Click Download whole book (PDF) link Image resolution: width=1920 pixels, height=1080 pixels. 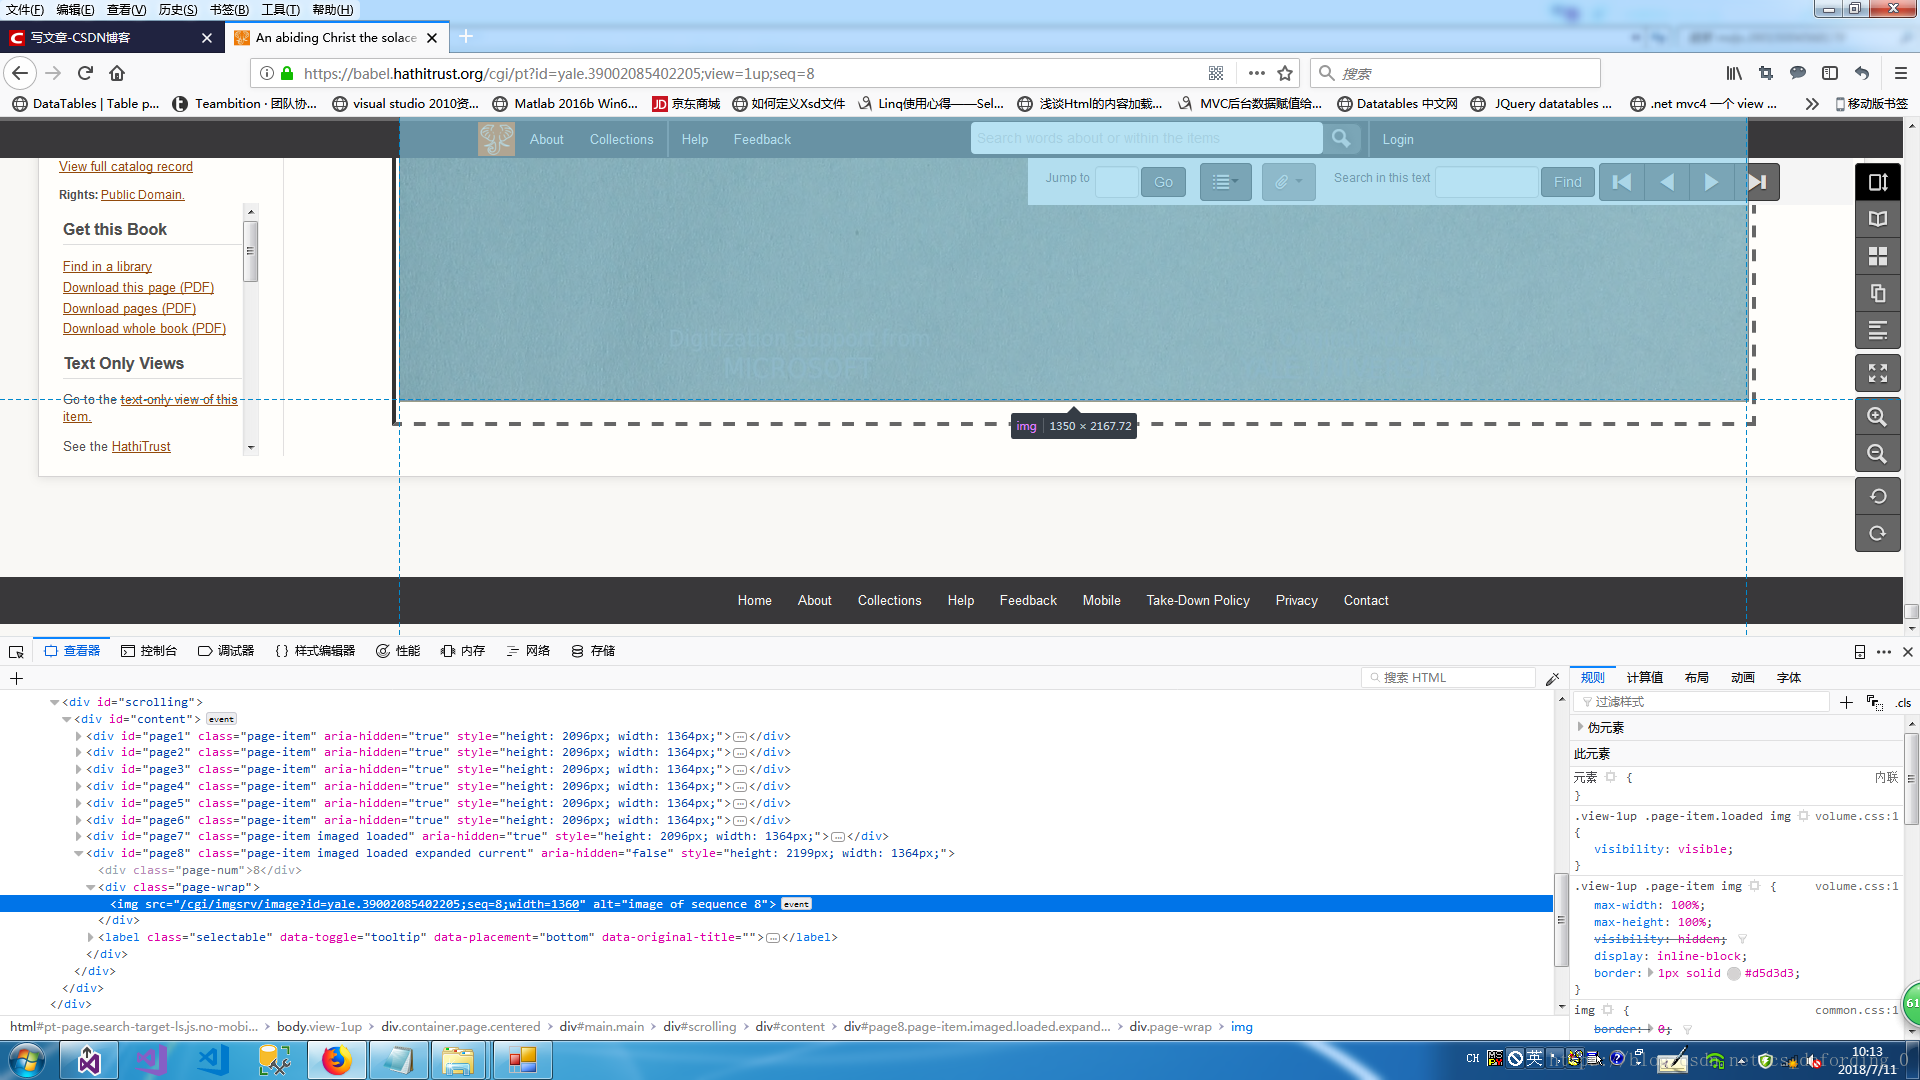(x=144, y=329)
